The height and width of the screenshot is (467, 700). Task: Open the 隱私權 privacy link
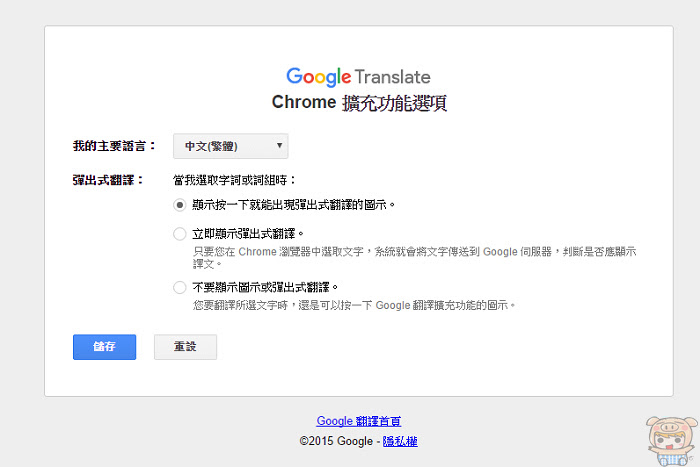(x=400, y=441)
